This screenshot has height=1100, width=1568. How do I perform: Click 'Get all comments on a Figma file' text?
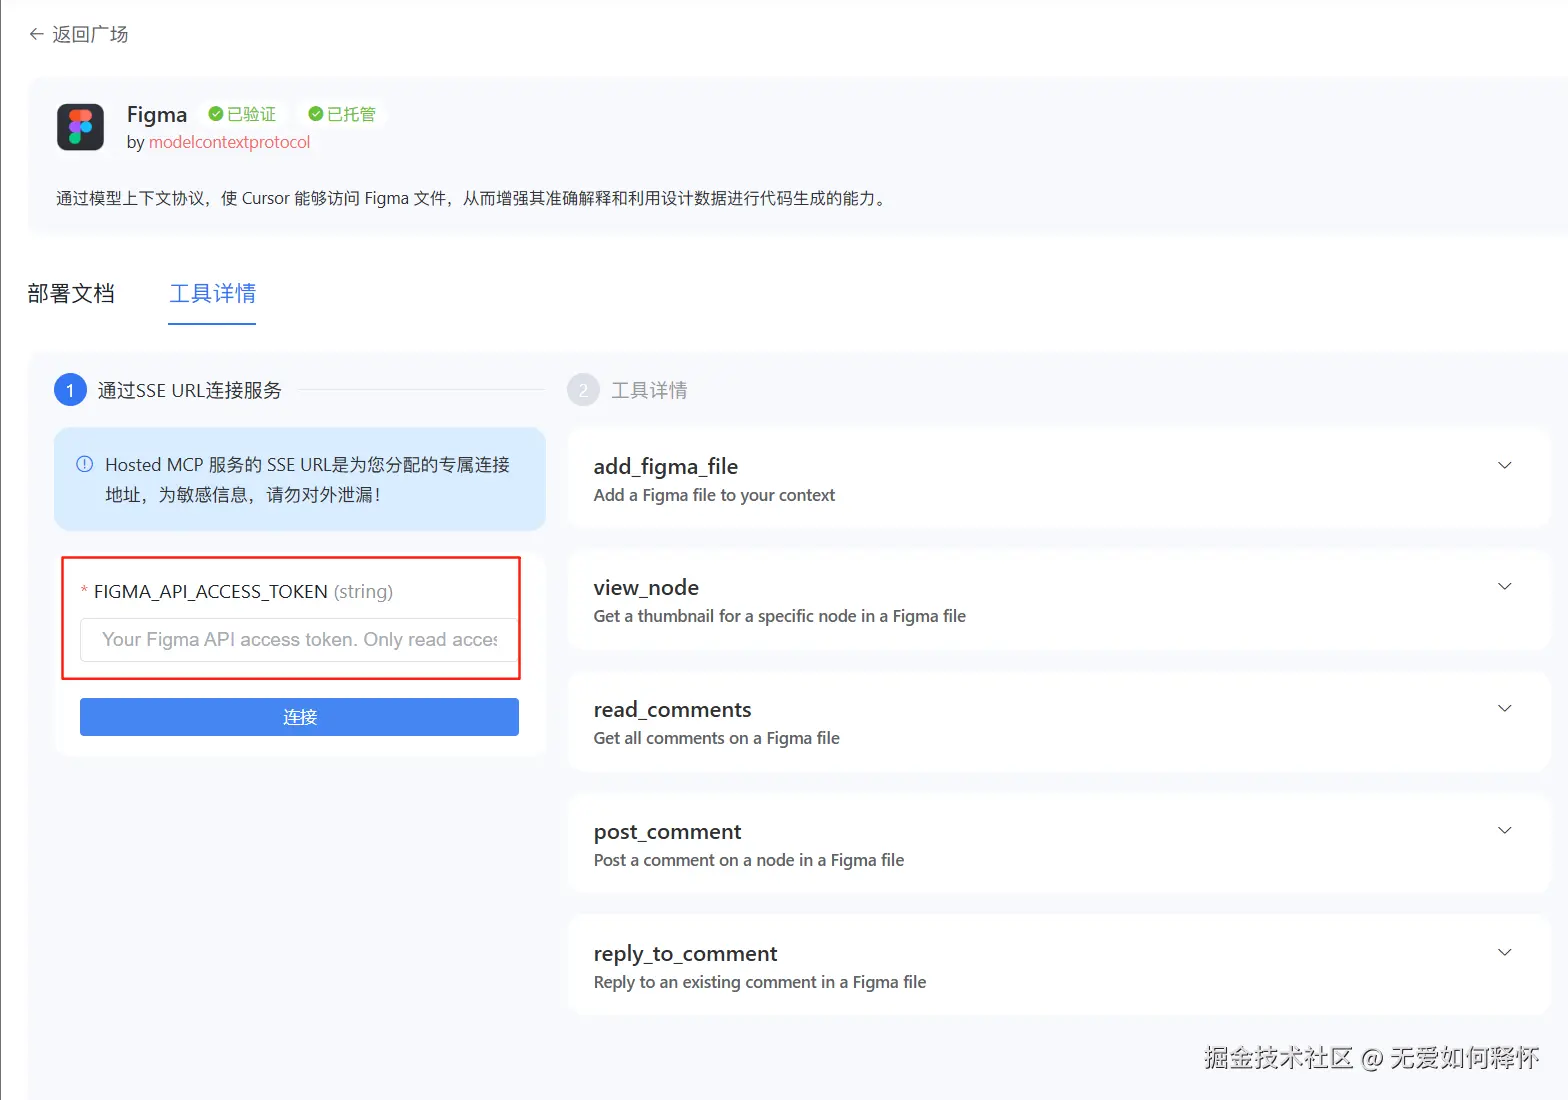click(717, 738)
